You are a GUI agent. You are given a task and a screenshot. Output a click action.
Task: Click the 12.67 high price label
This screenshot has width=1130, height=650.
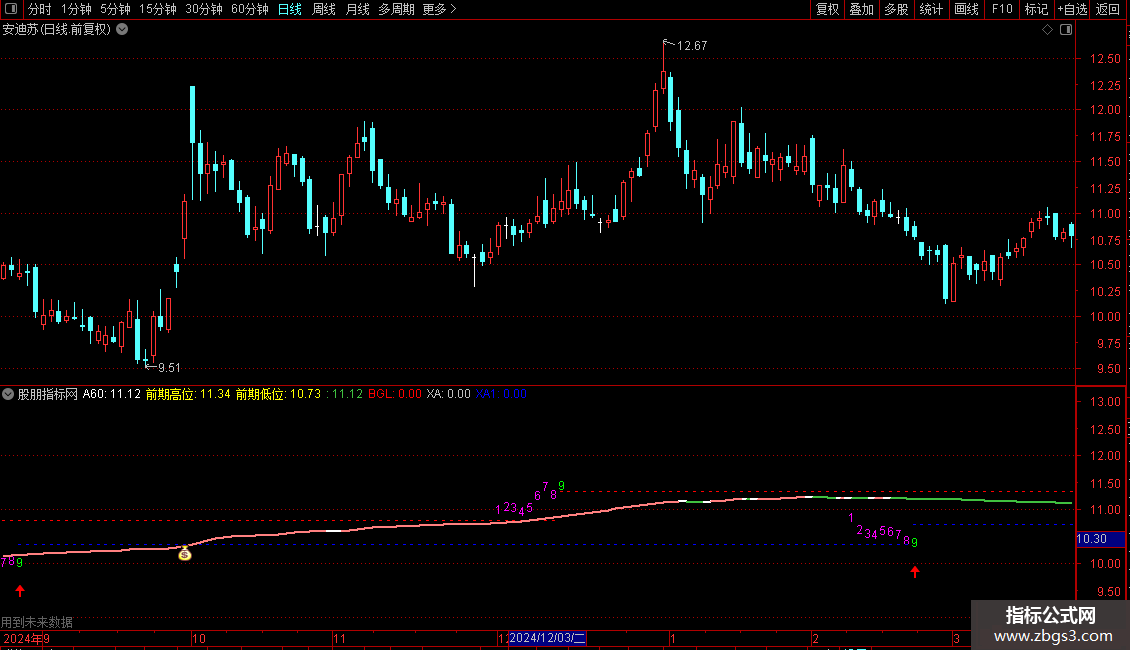point(692,46)
